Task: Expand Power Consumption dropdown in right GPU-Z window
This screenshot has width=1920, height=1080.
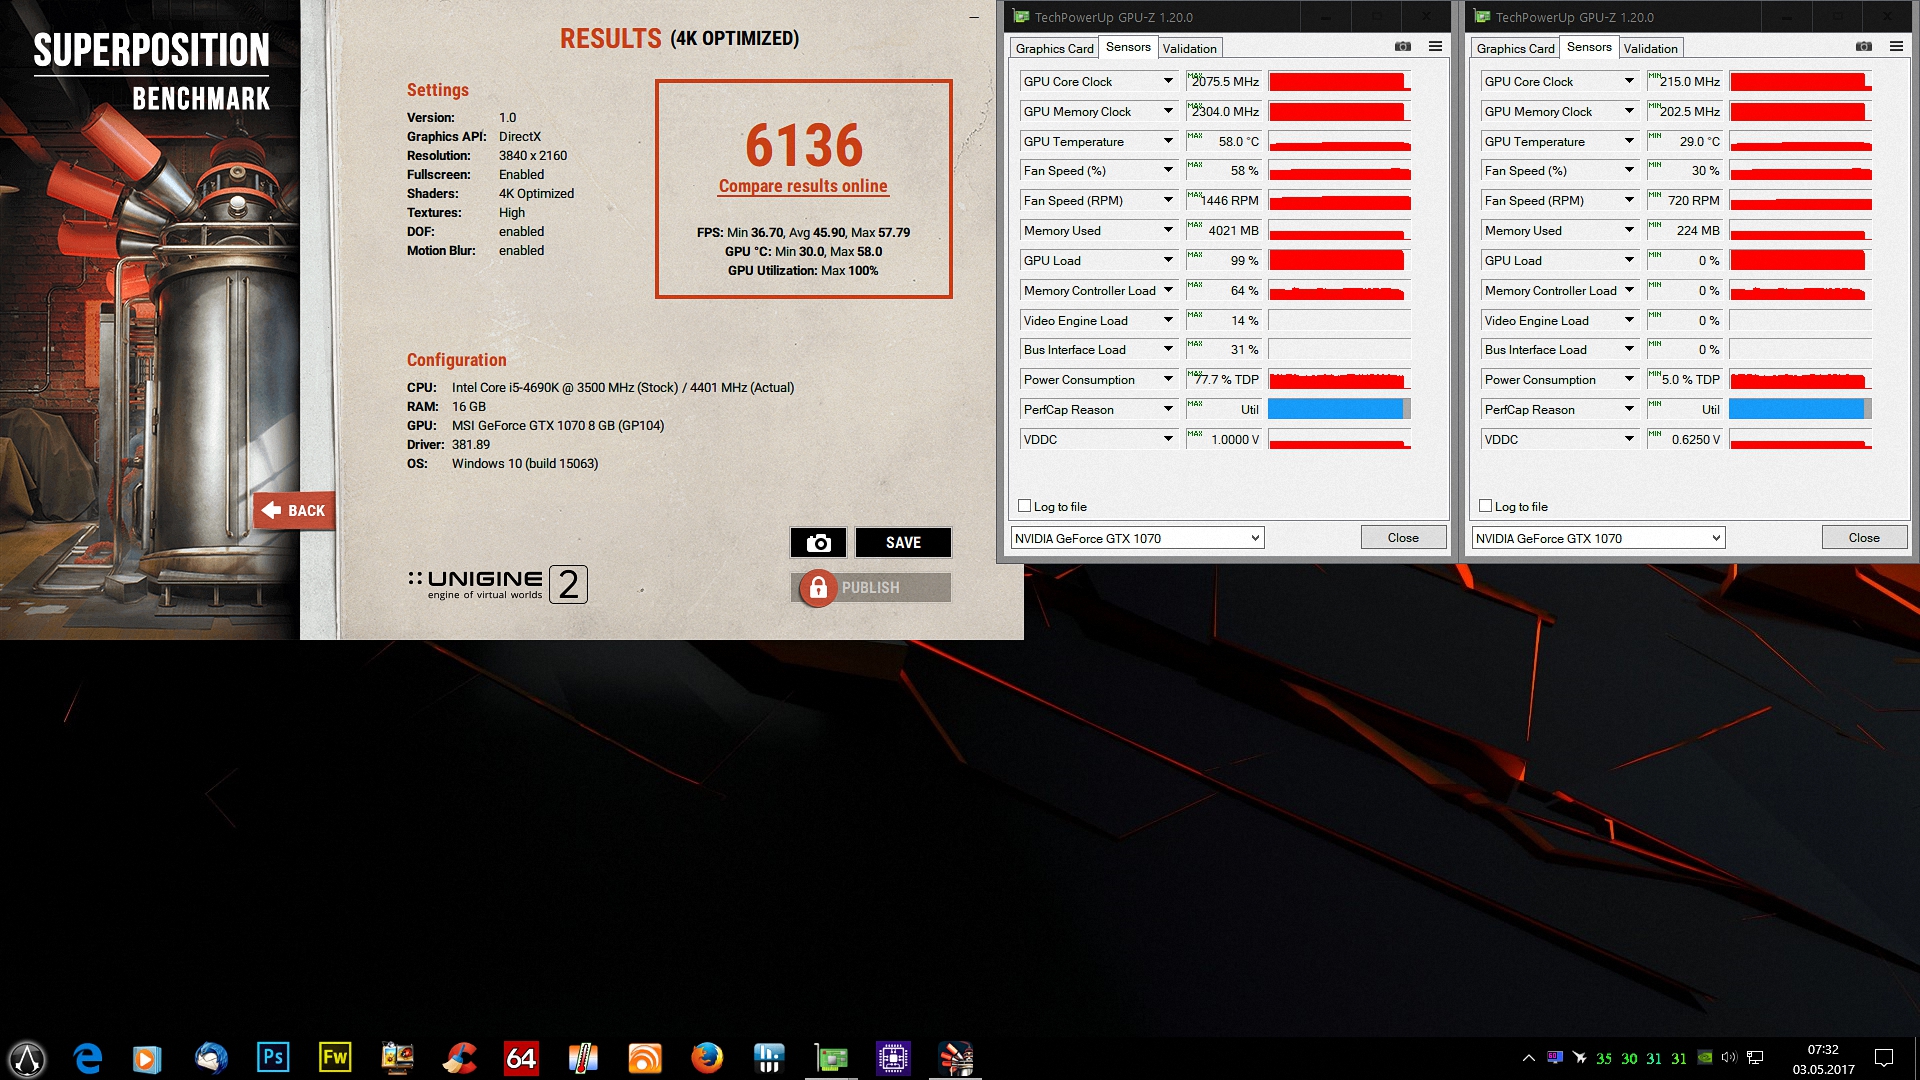Action: [1628, 379]
